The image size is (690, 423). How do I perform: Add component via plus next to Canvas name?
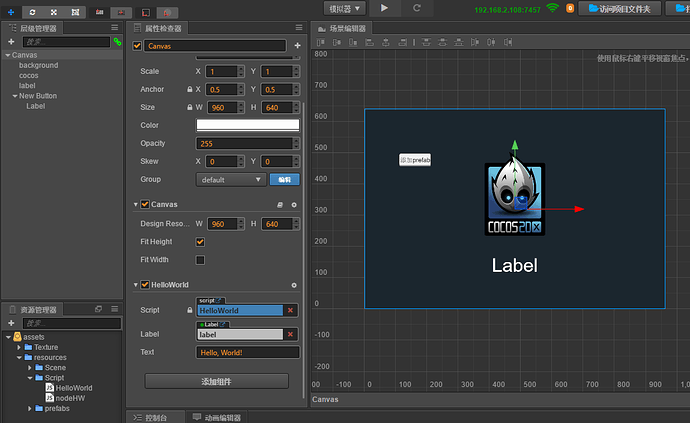coord(297,45)
